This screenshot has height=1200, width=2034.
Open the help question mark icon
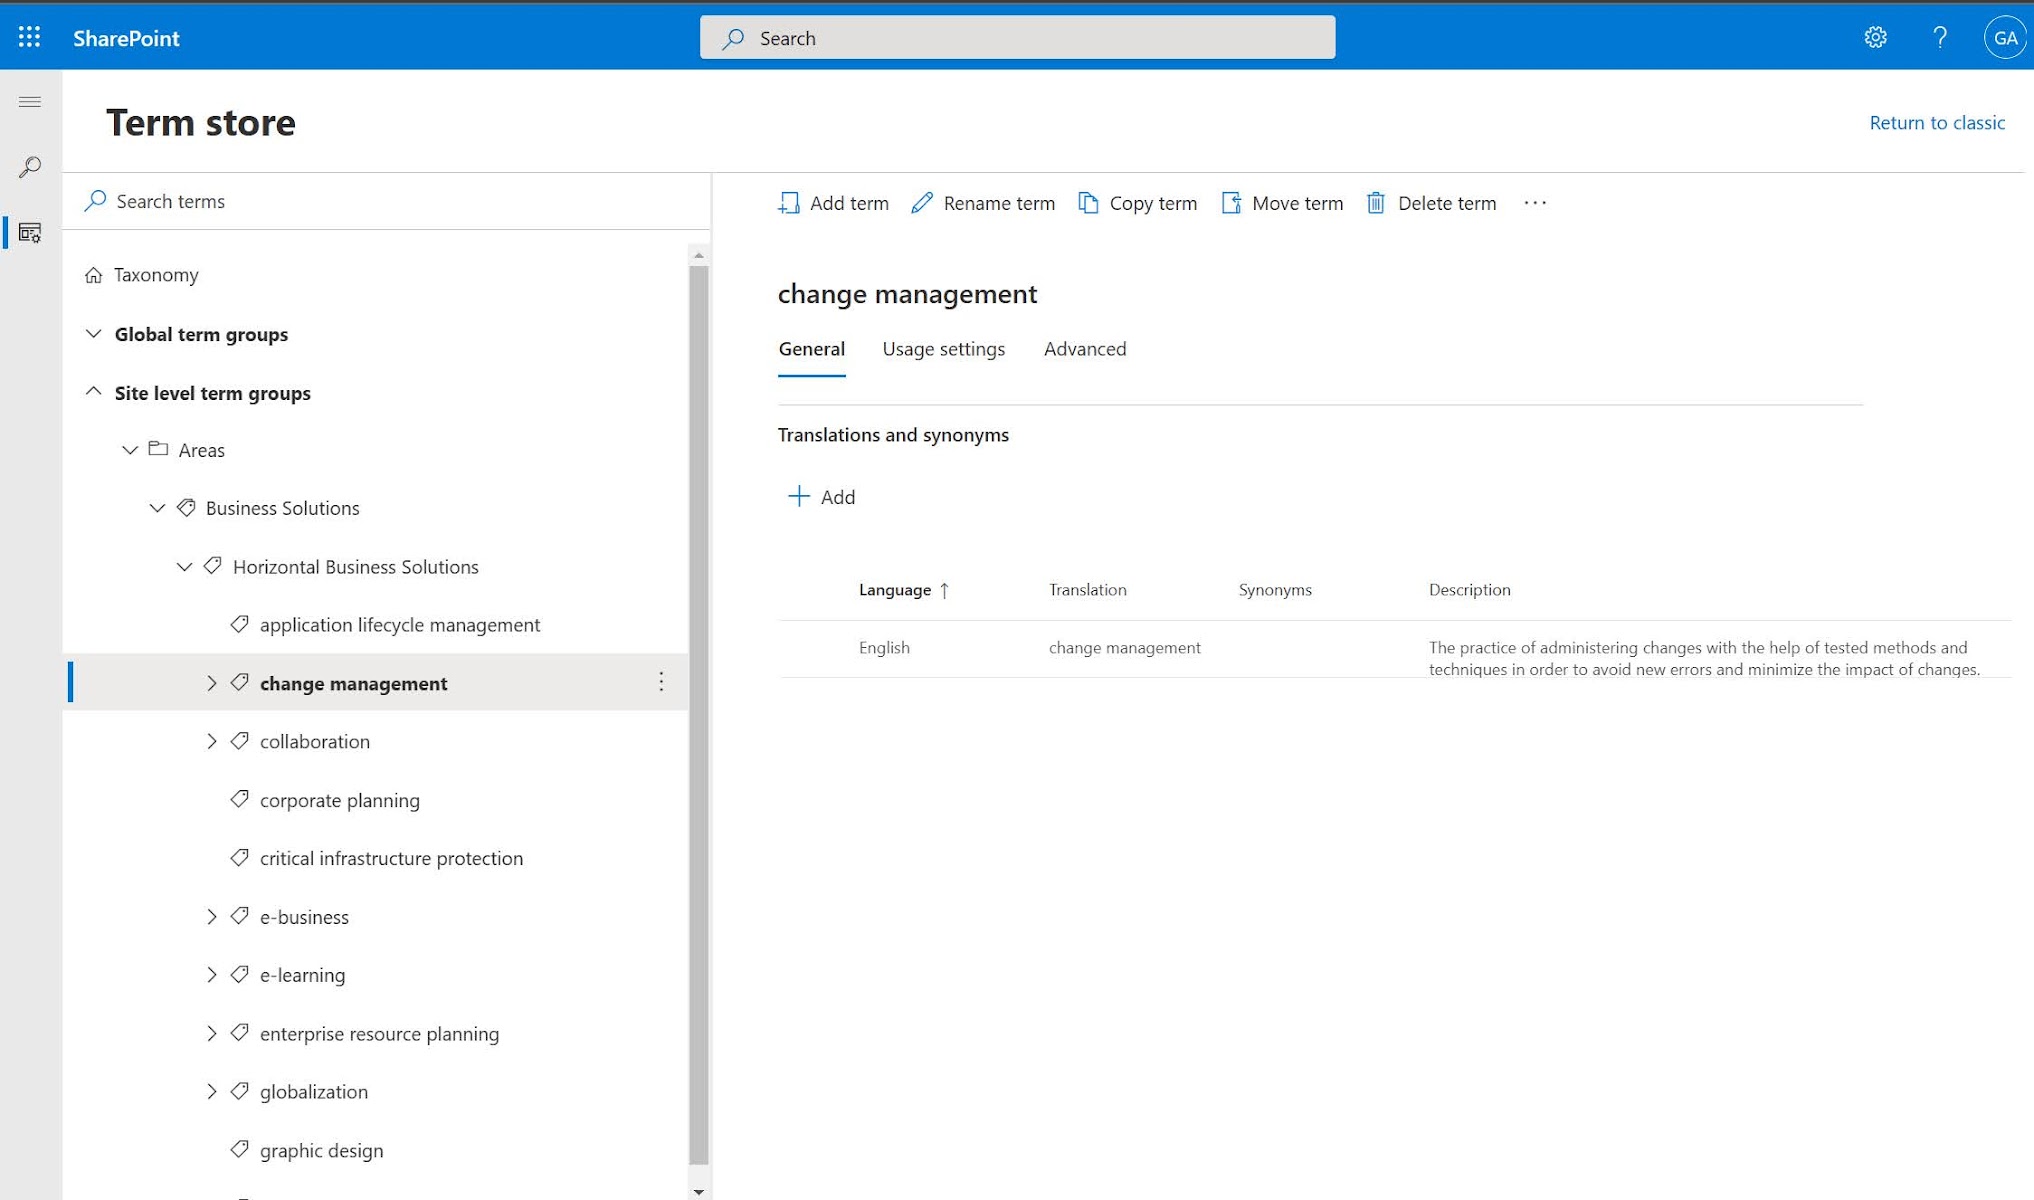point(1939,37)
